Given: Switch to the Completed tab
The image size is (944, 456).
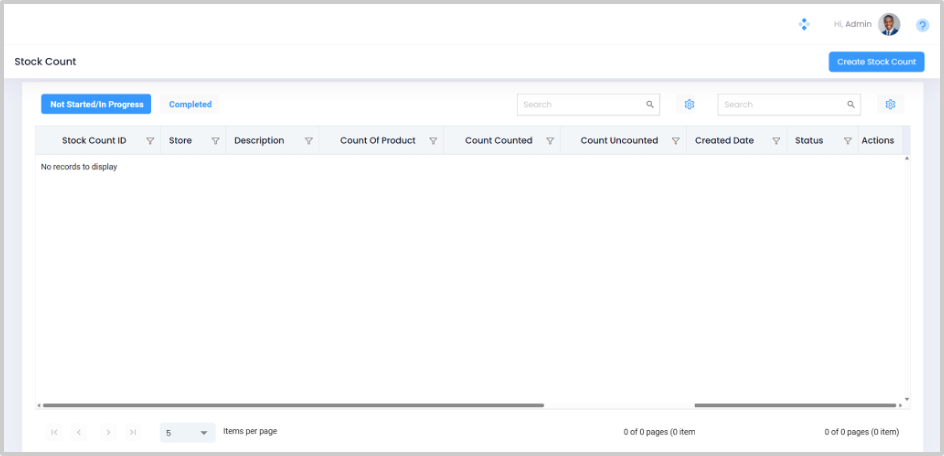Looking at the screenshot, I should [x=190, y=104].
